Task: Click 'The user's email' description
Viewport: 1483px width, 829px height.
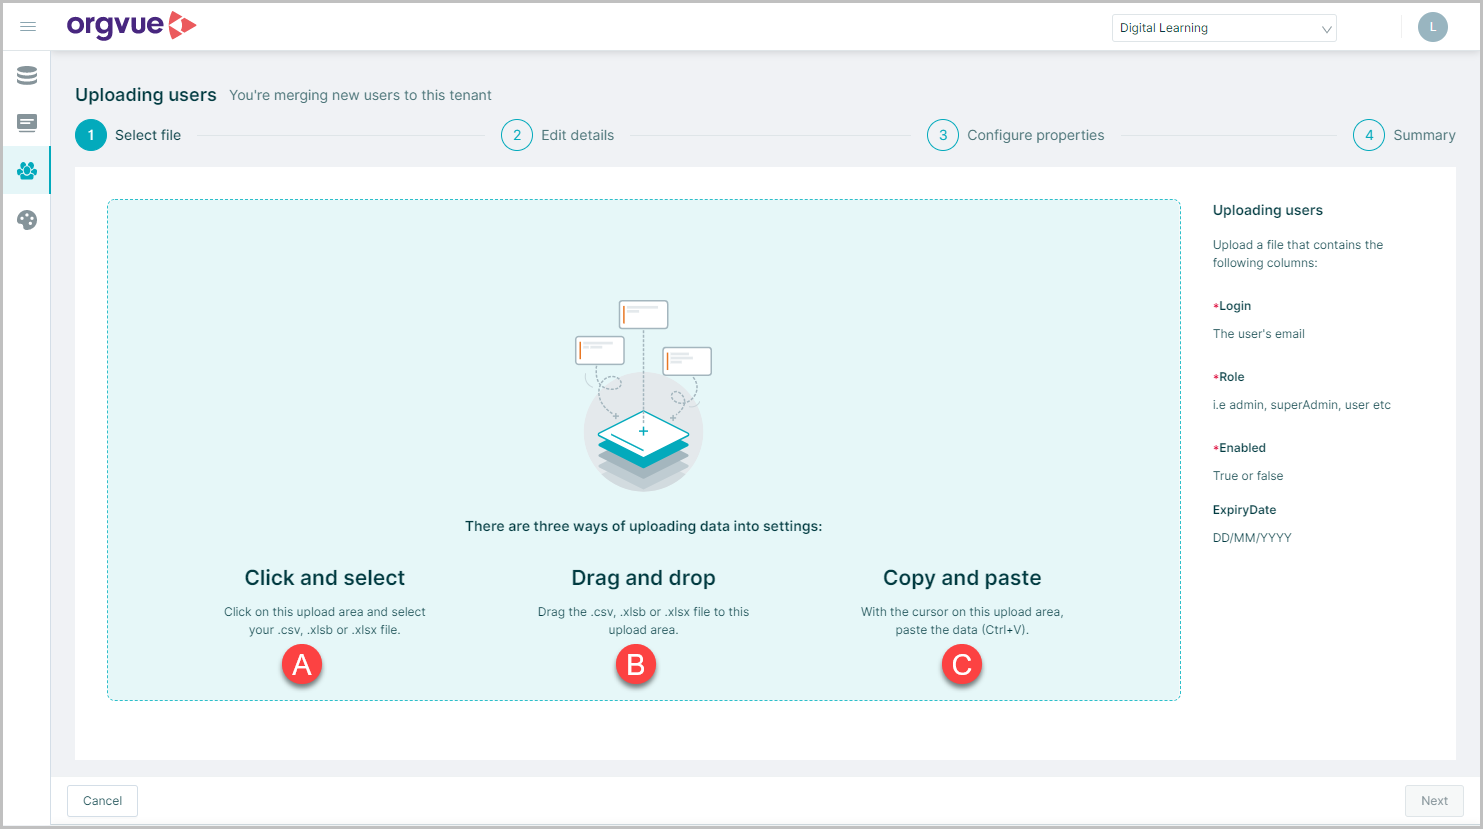Action: [1259, 334]
